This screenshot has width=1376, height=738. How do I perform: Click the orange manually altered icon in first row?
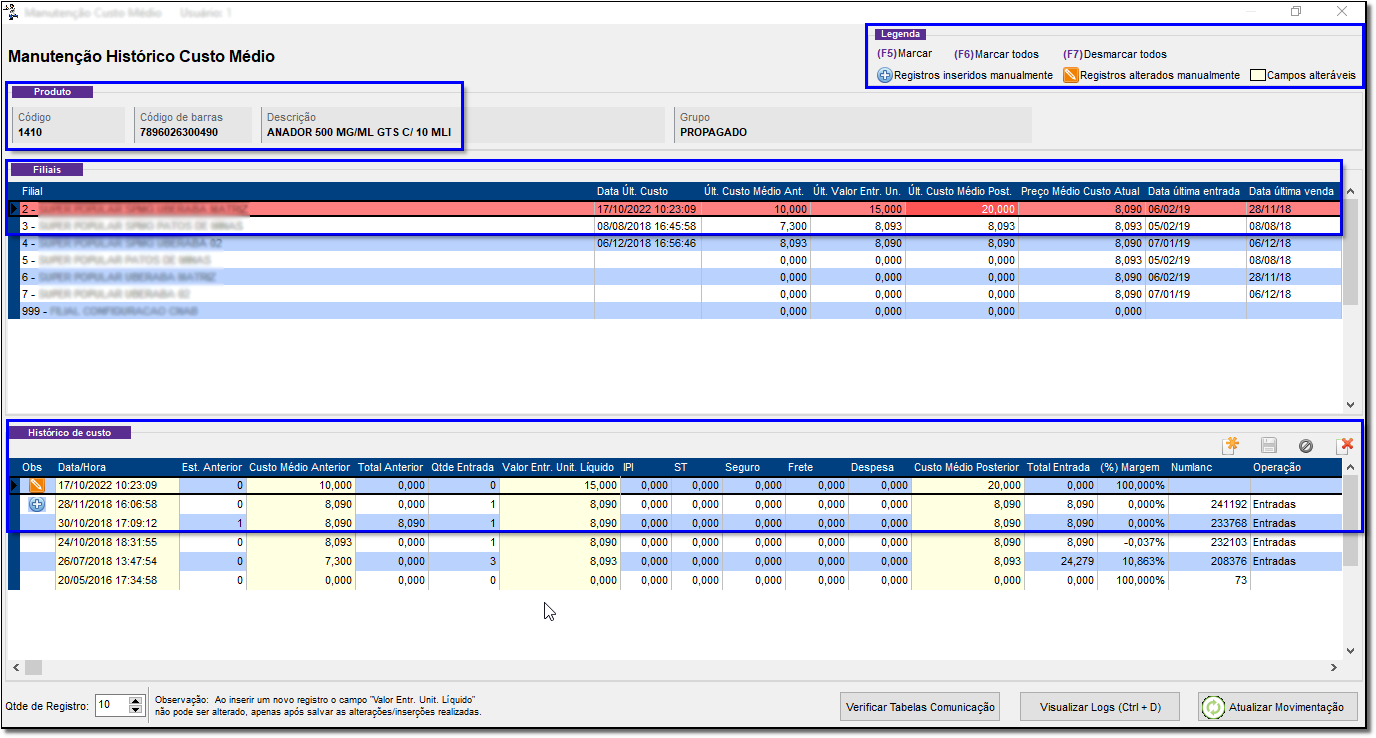click(x=37, y=485)
